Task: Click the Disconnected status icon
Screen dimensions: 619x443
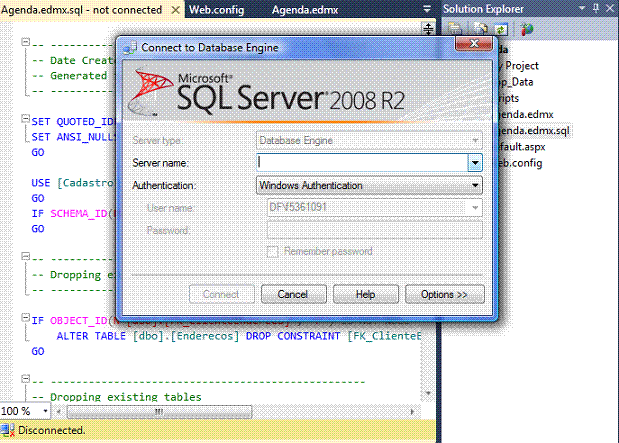Action: 8,430
